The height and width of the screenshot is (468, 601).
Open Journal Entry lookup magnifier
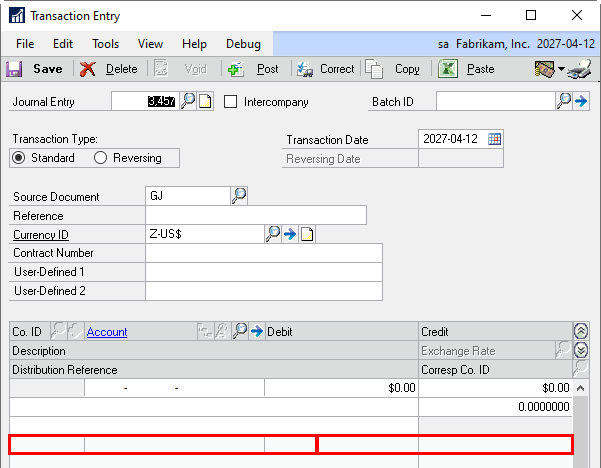point(188,101)
